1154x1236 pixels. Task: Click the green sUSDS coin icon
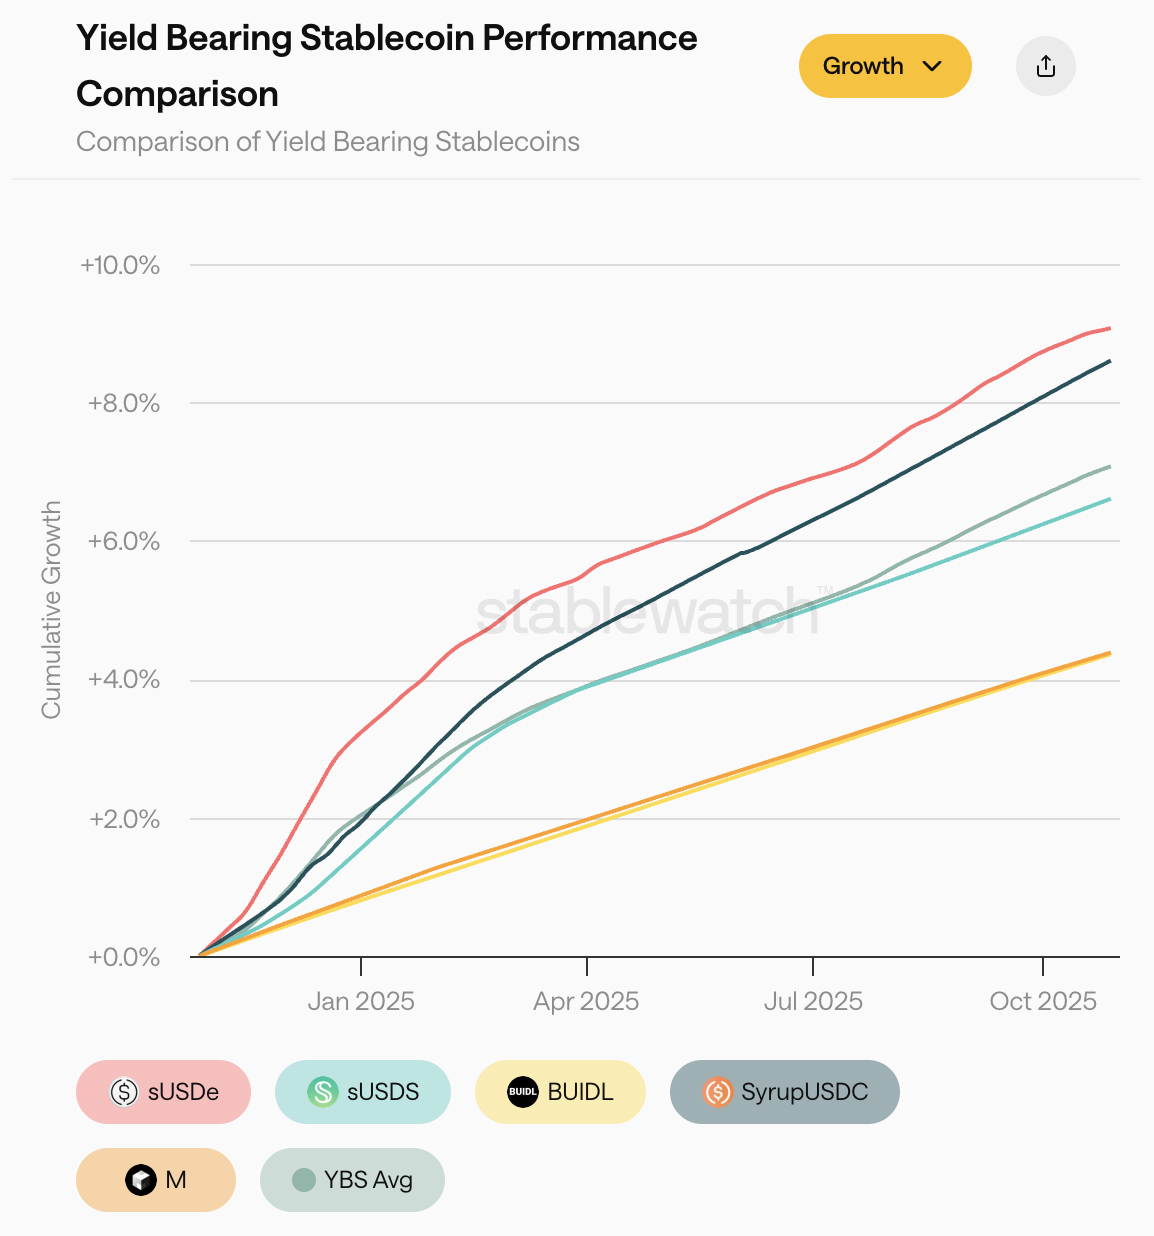[x=322, y=1091]
